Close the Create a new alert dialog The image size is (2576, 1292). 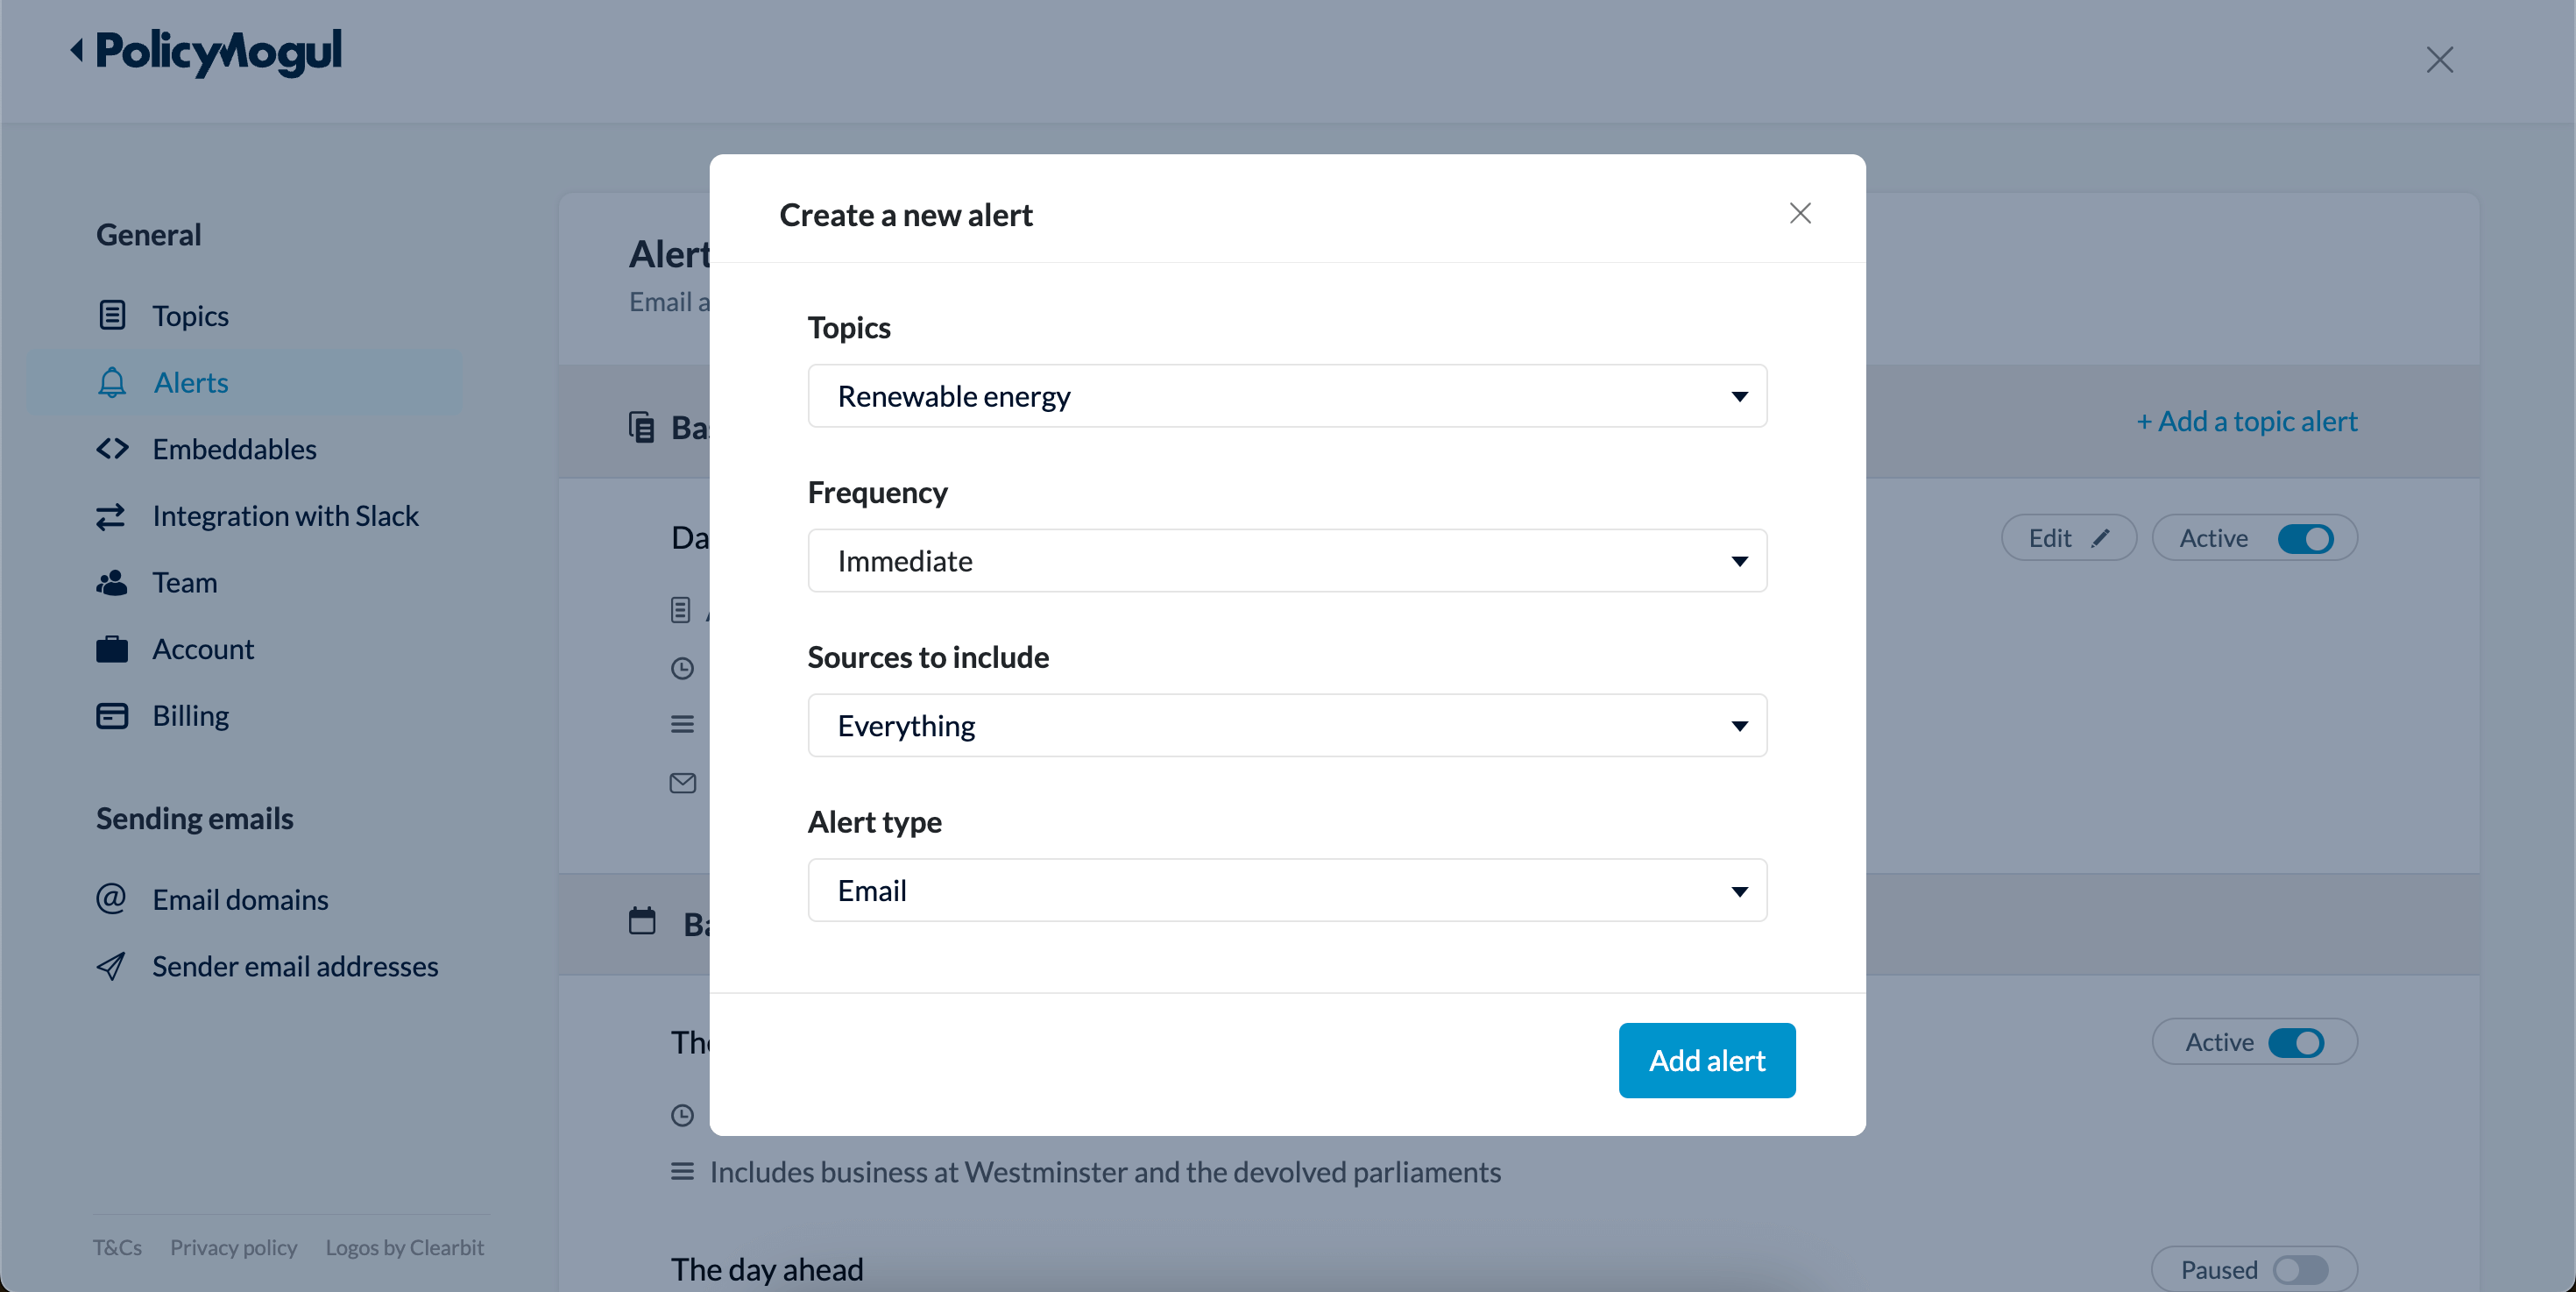point(1800,213)
